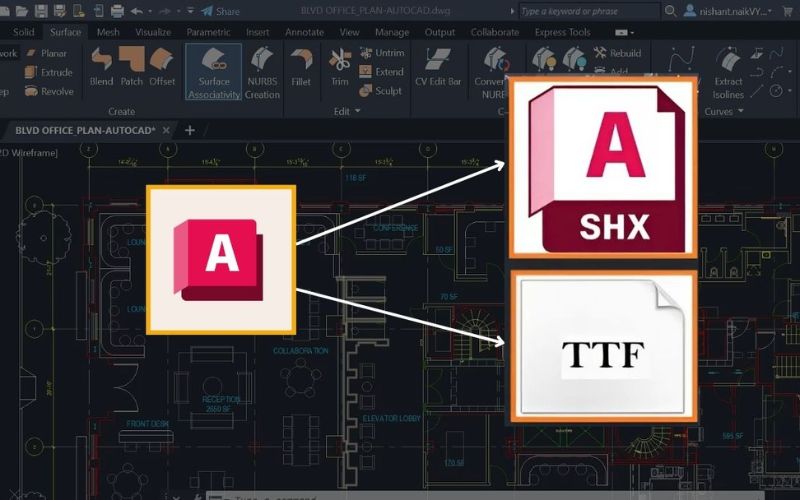Click the Save As icon
This screenshot has height=500, width=800.
pyautogui.click(x=60, y=11)
